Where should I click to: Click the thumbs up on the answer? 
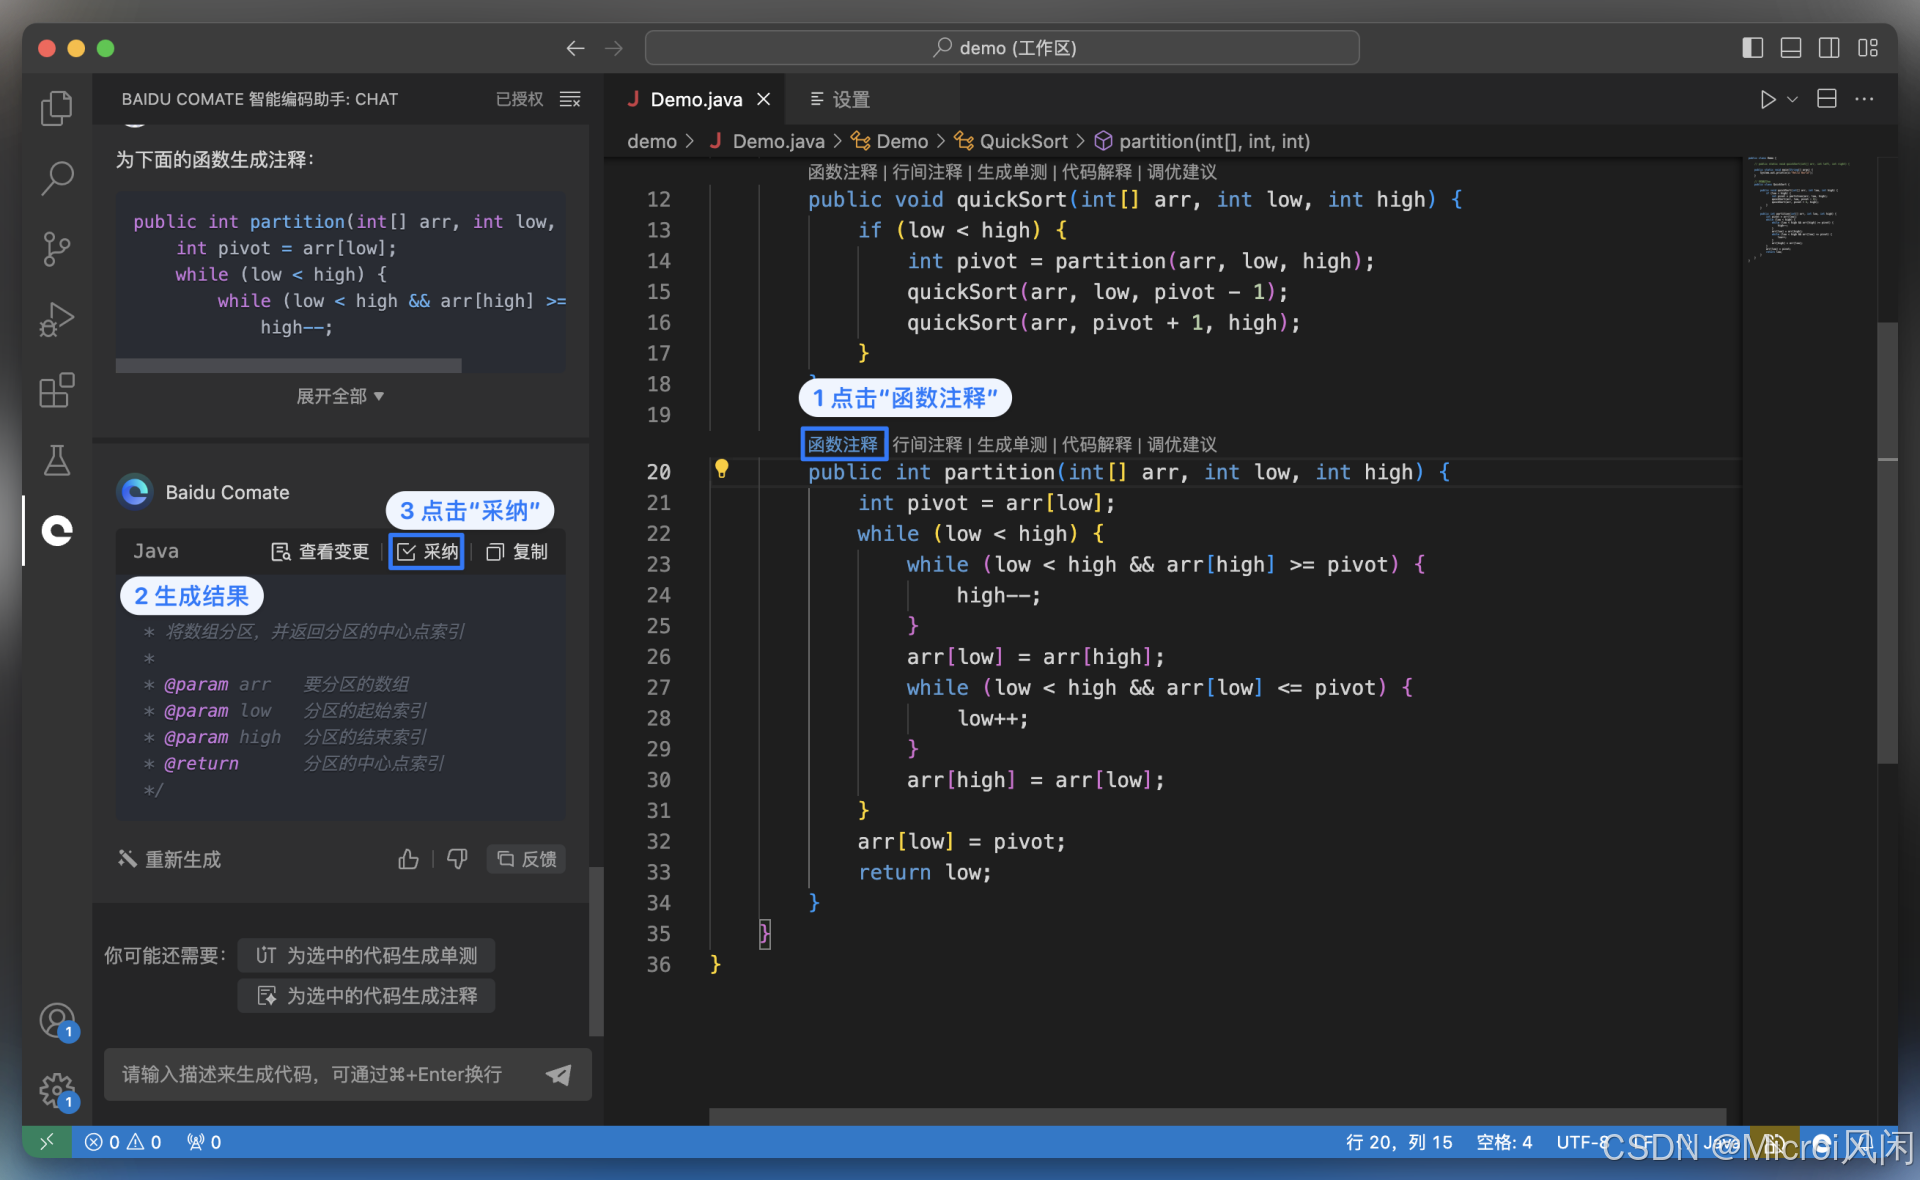[x=408, y=859]
